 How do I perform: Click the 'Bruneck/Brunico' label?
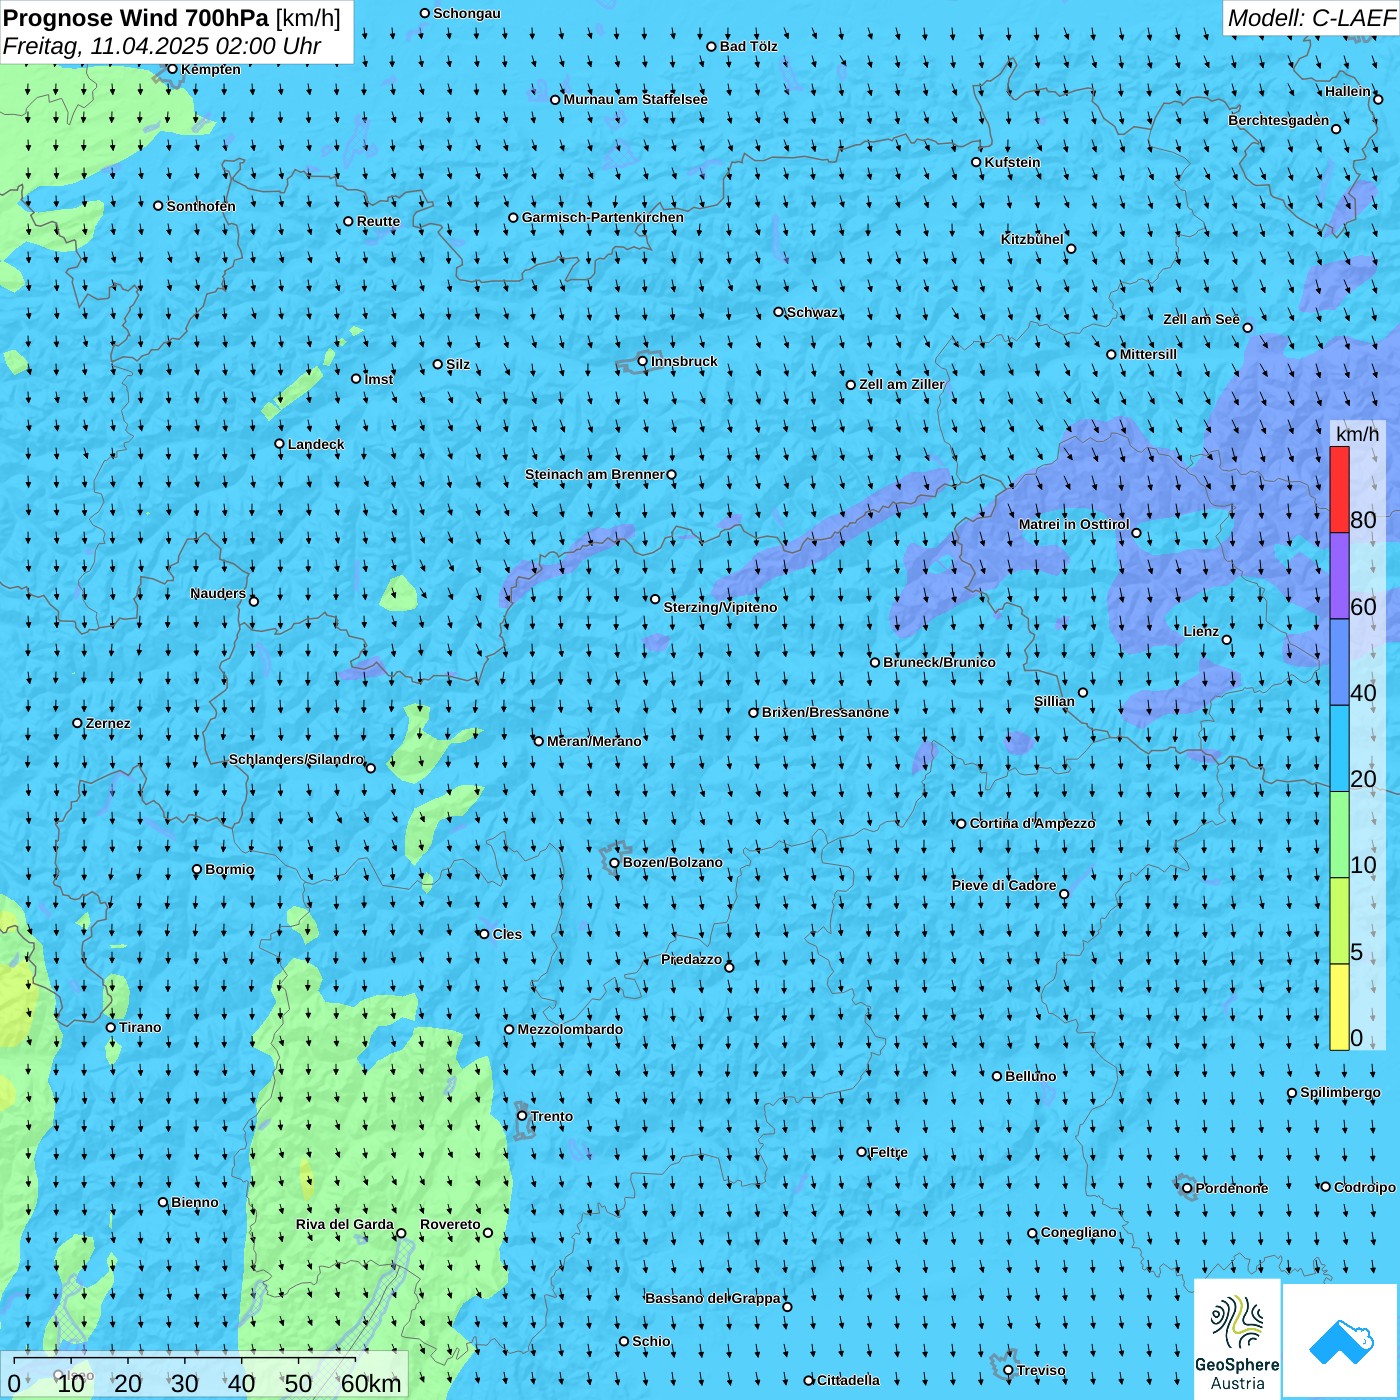point(939,662)
